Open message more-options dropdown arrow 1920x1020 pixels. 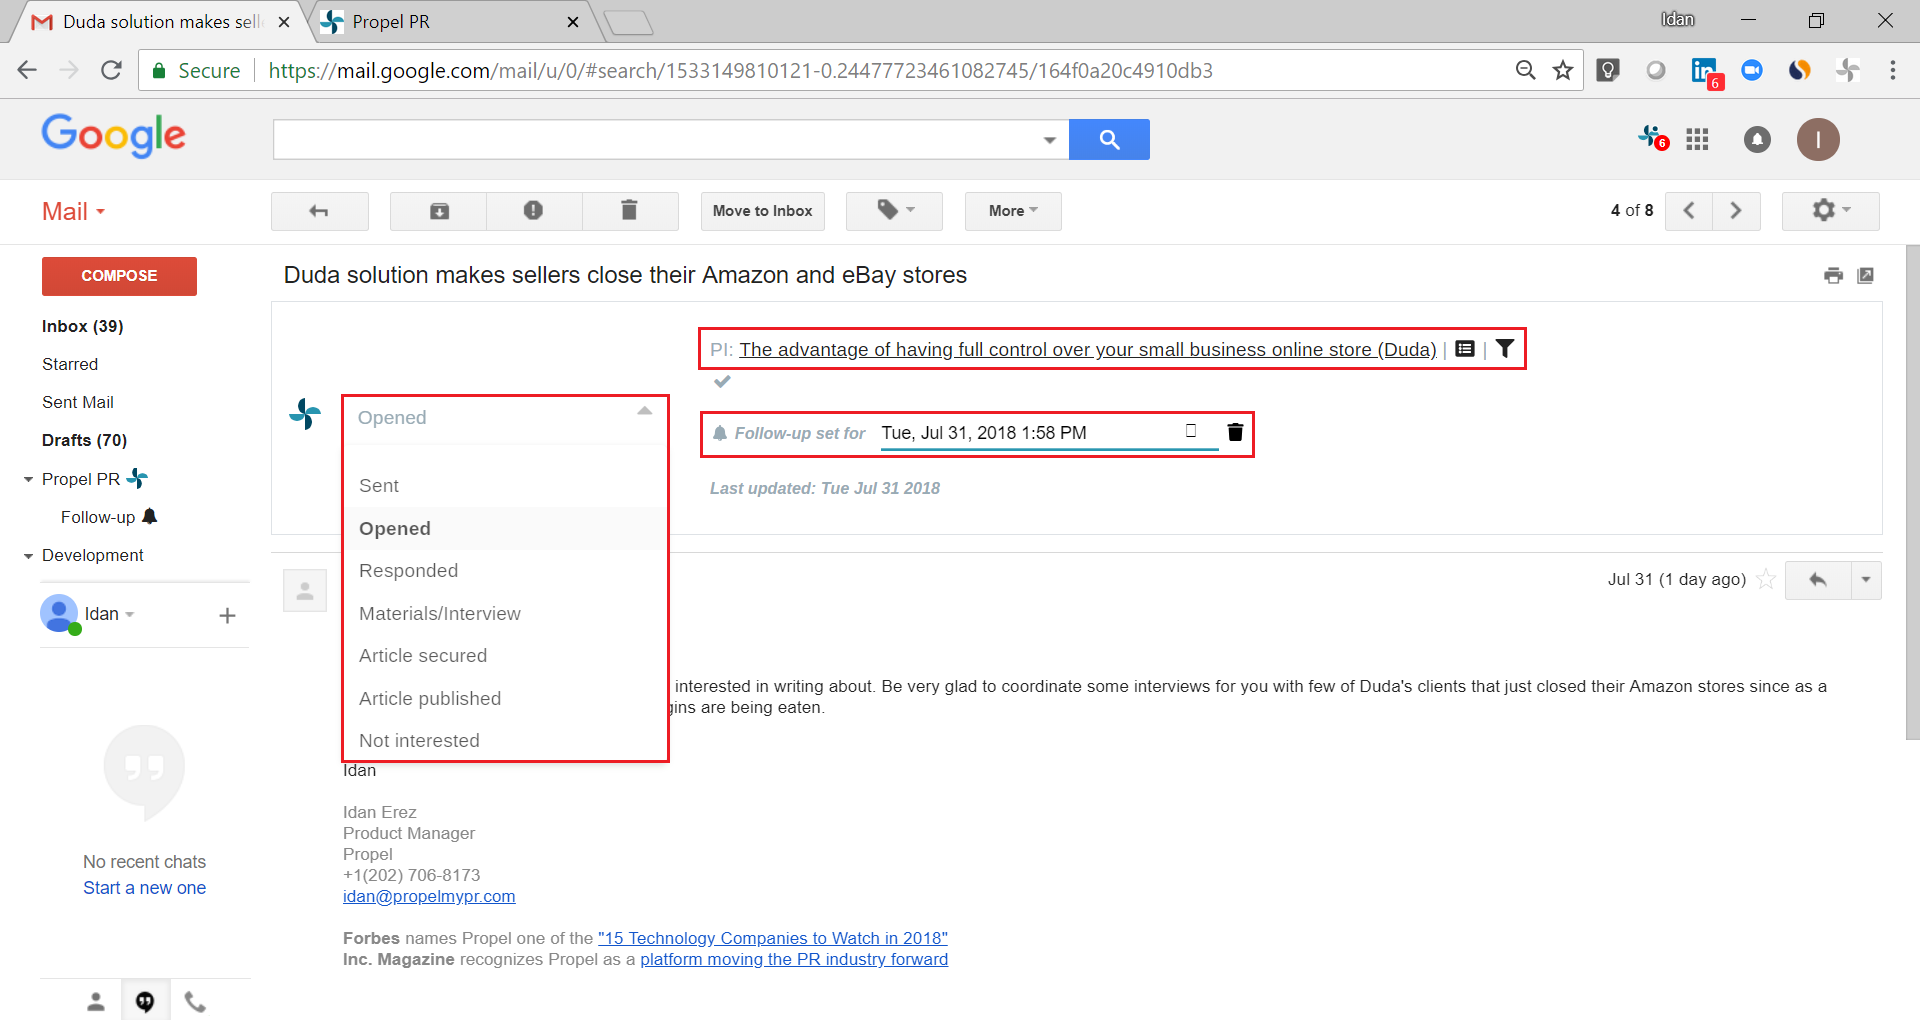tap(1866, 580)
